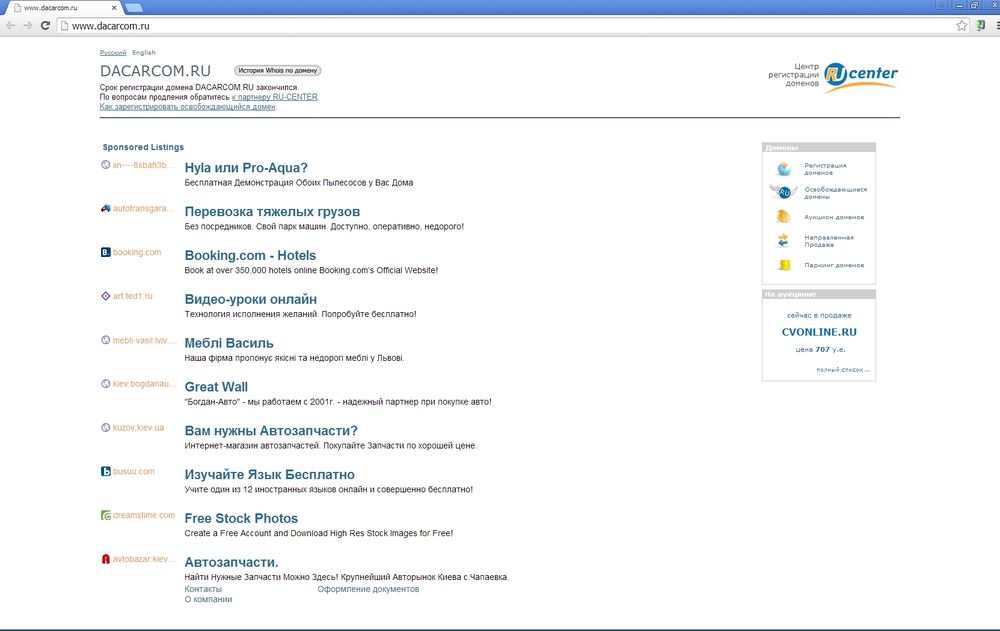Click the kuzov.kiev.ua domain text
The width and height of the screenshot is (1000, 631).
click(x=138, y=427)
